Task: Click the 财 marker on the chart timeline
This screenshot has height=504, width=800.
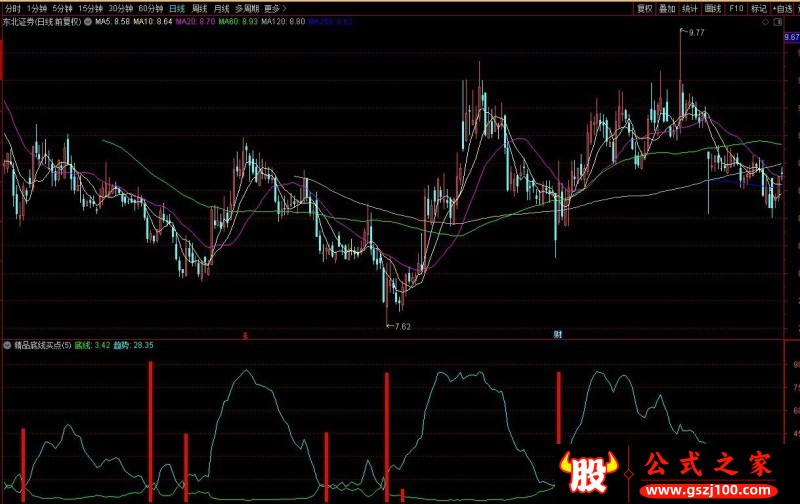Action: point(557,332)
